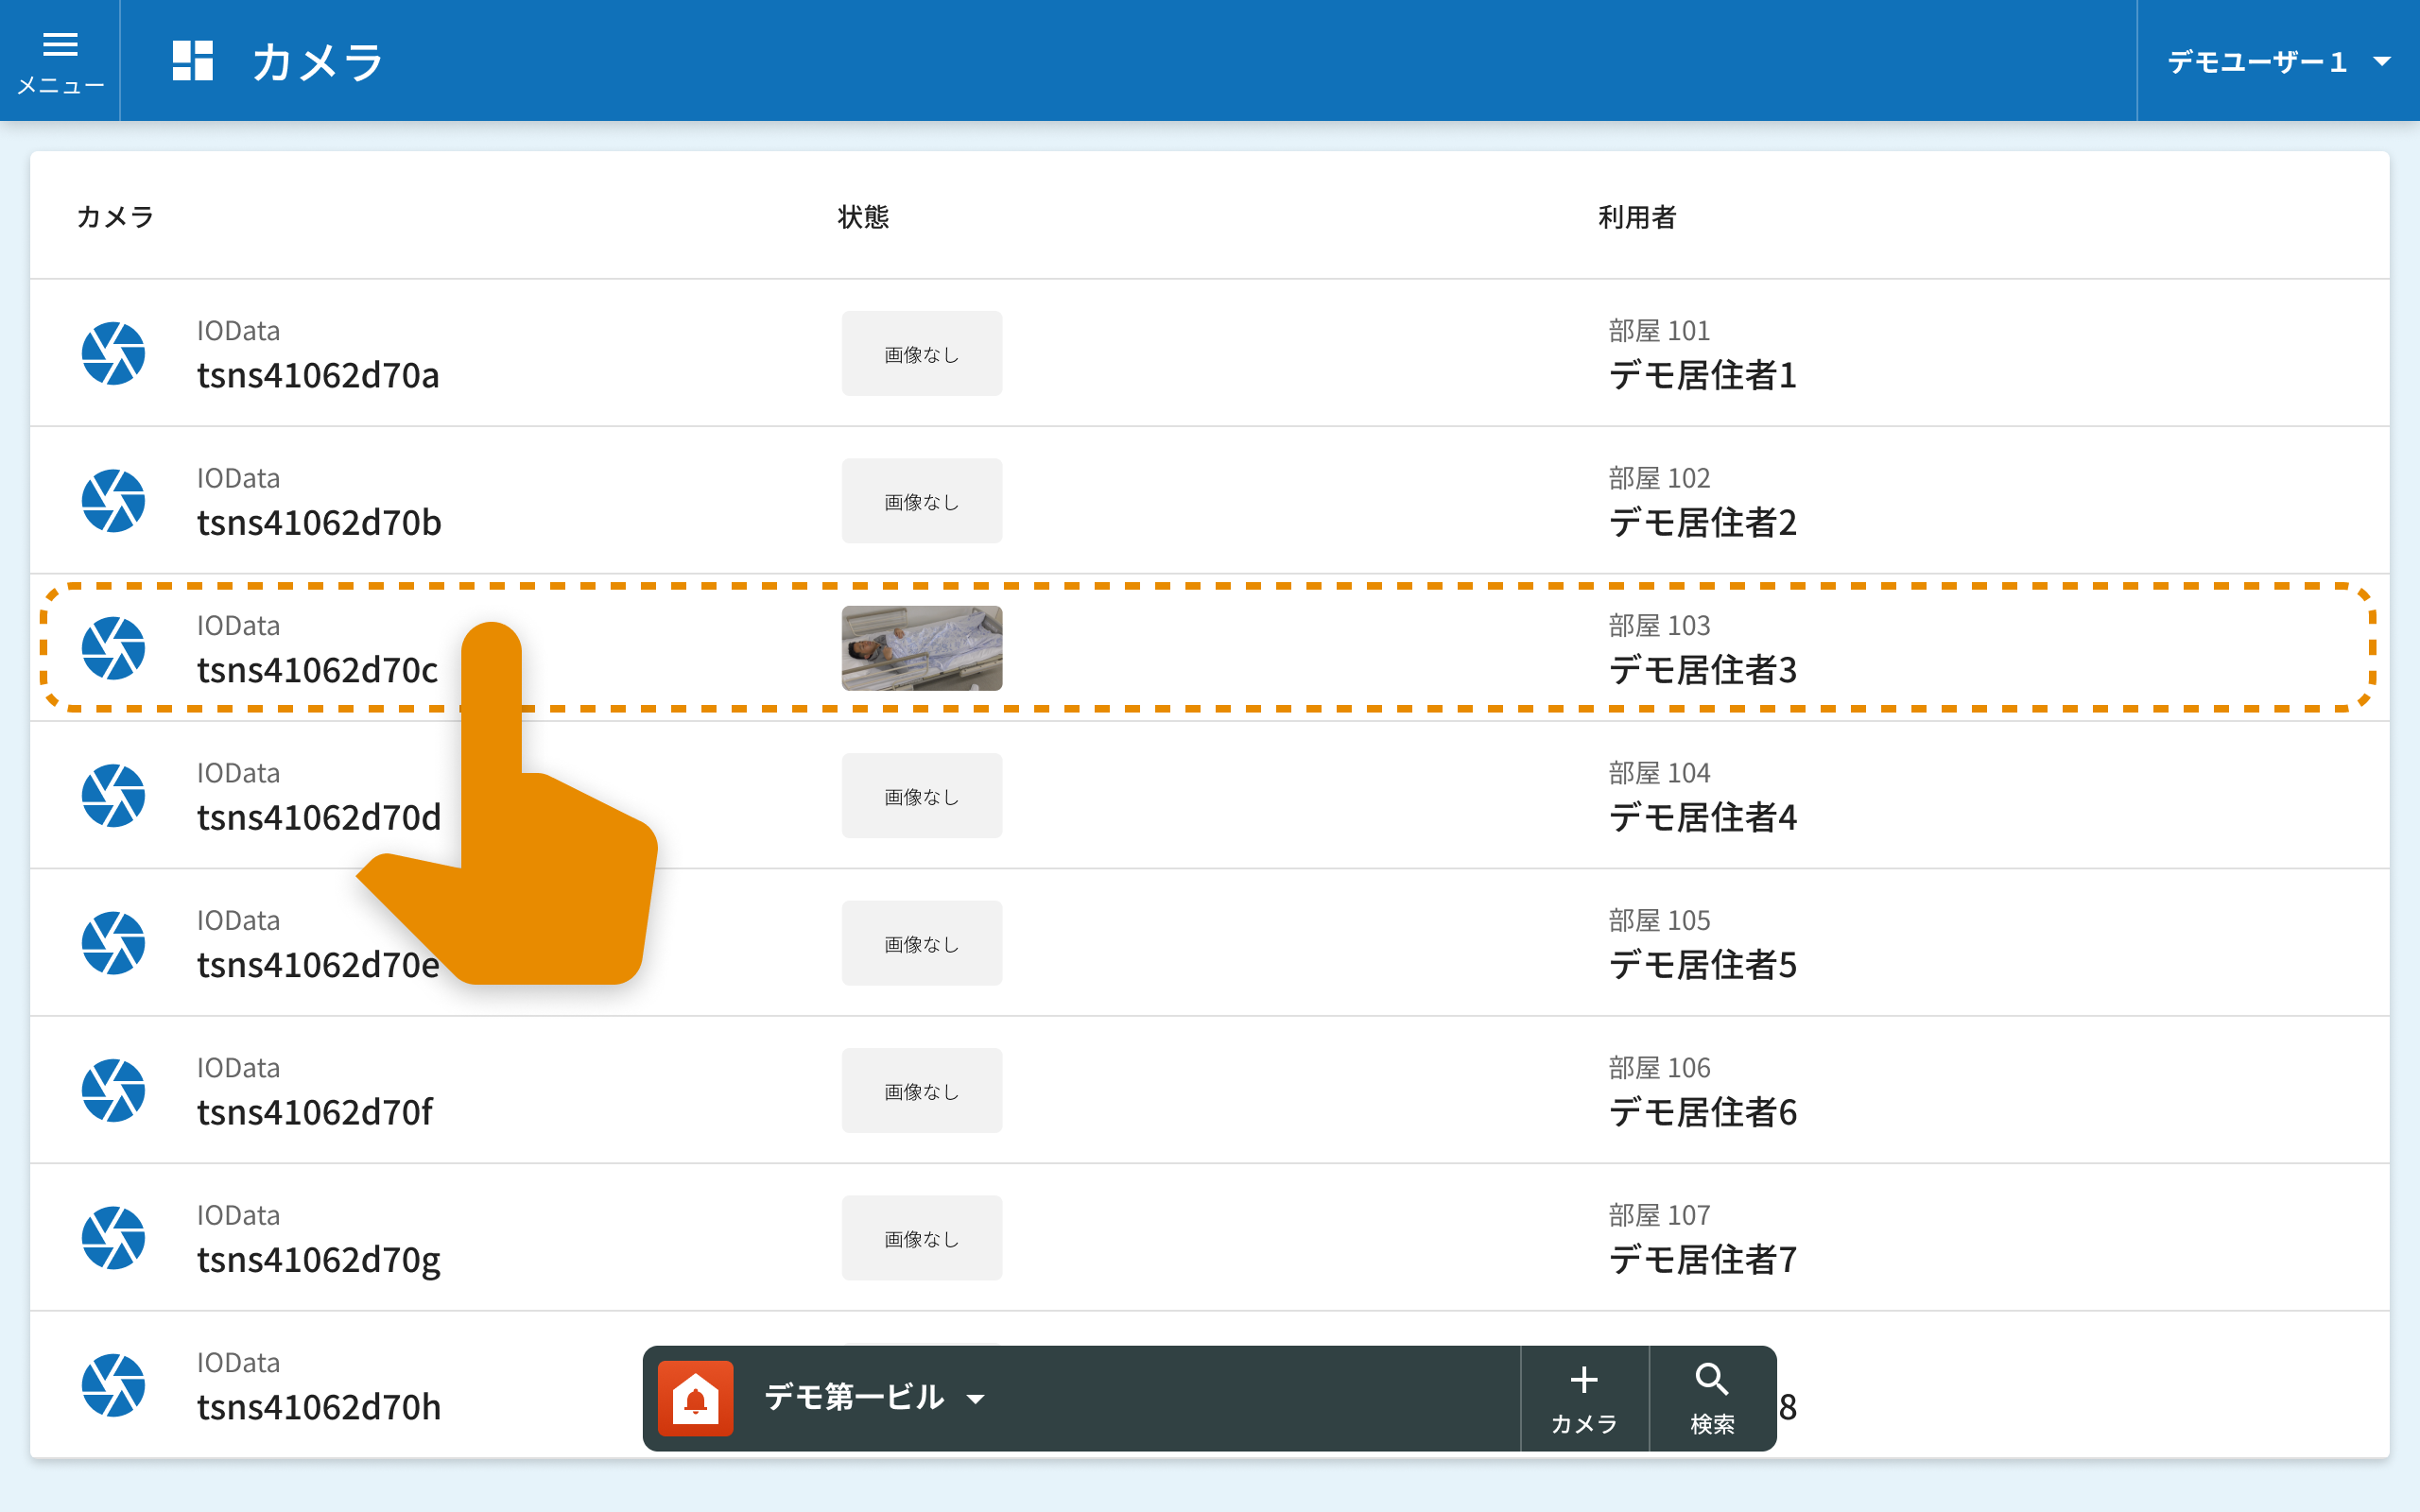Open the デモ第一ビル facility dropdown
This screenshot has width=2420, height=1512.
point(855,1398)
